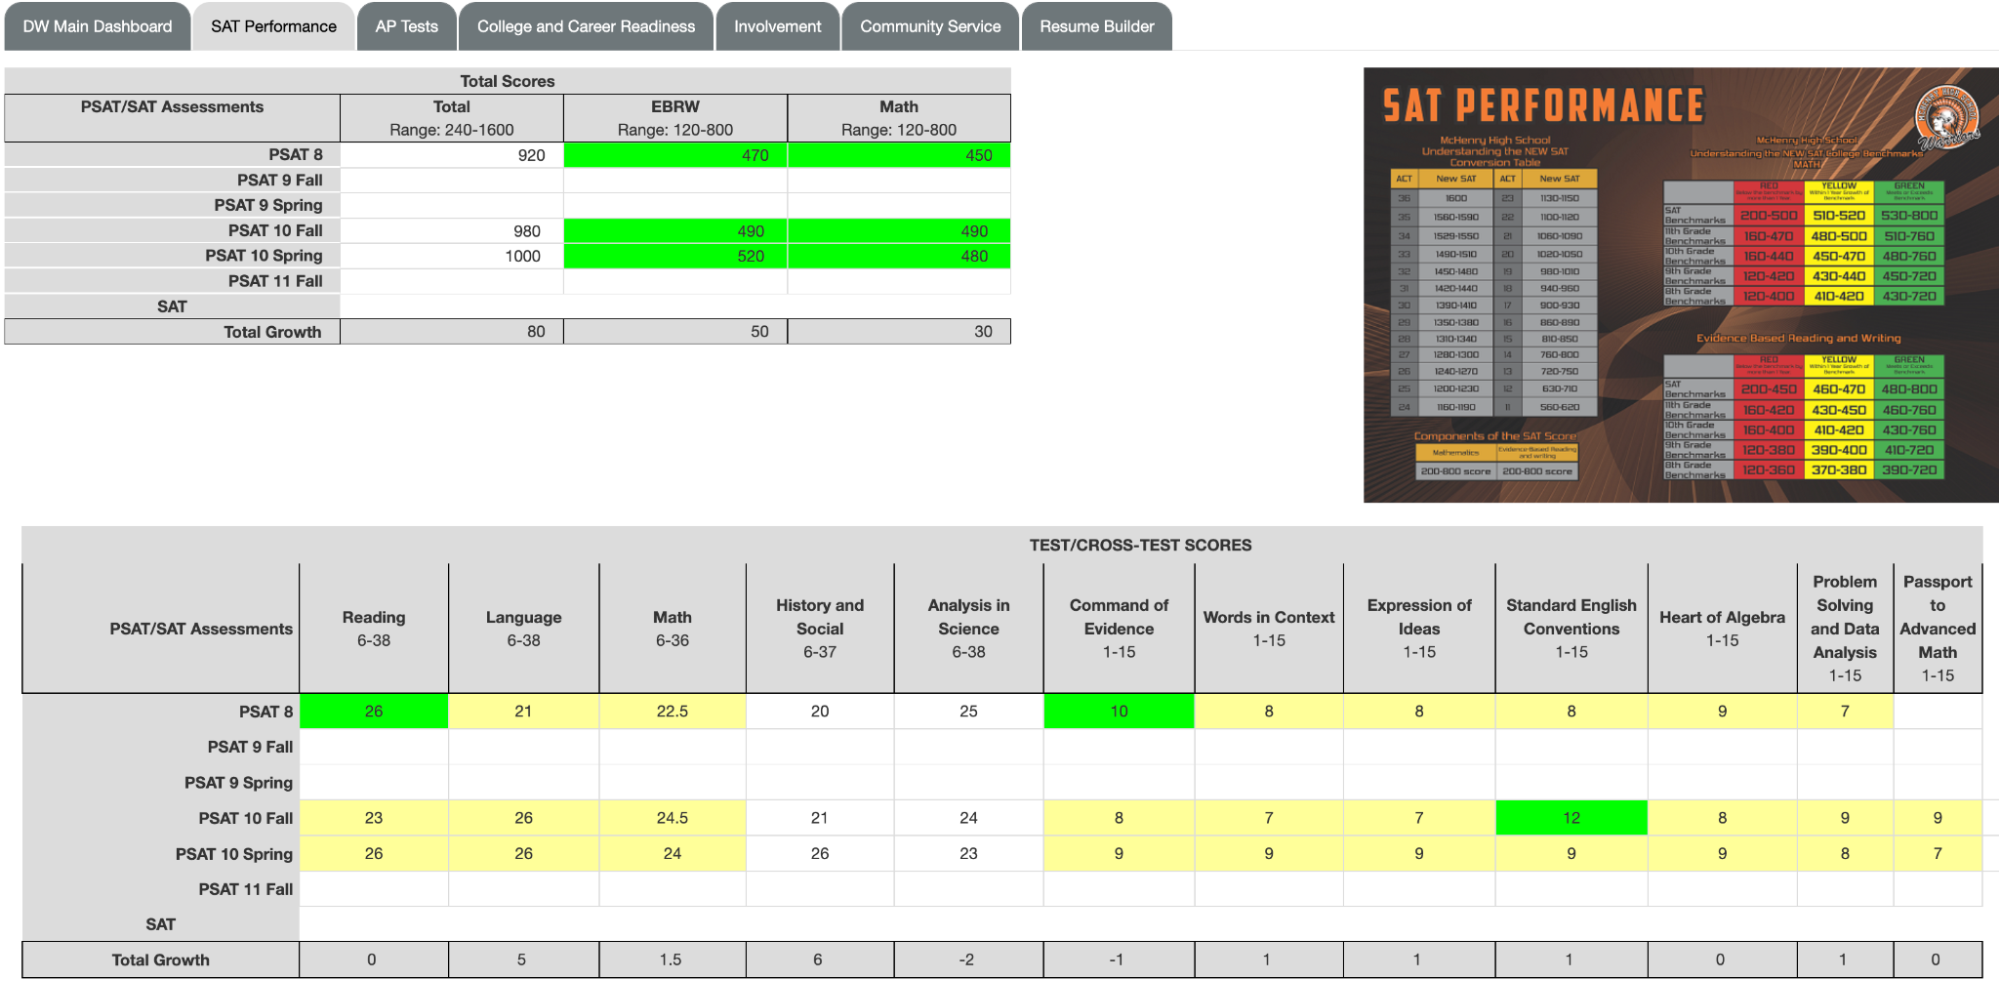The width and height of the screenshot is (1999, 983).
Task: Click Words in Context column header
Action: (x=1269, y=628)
